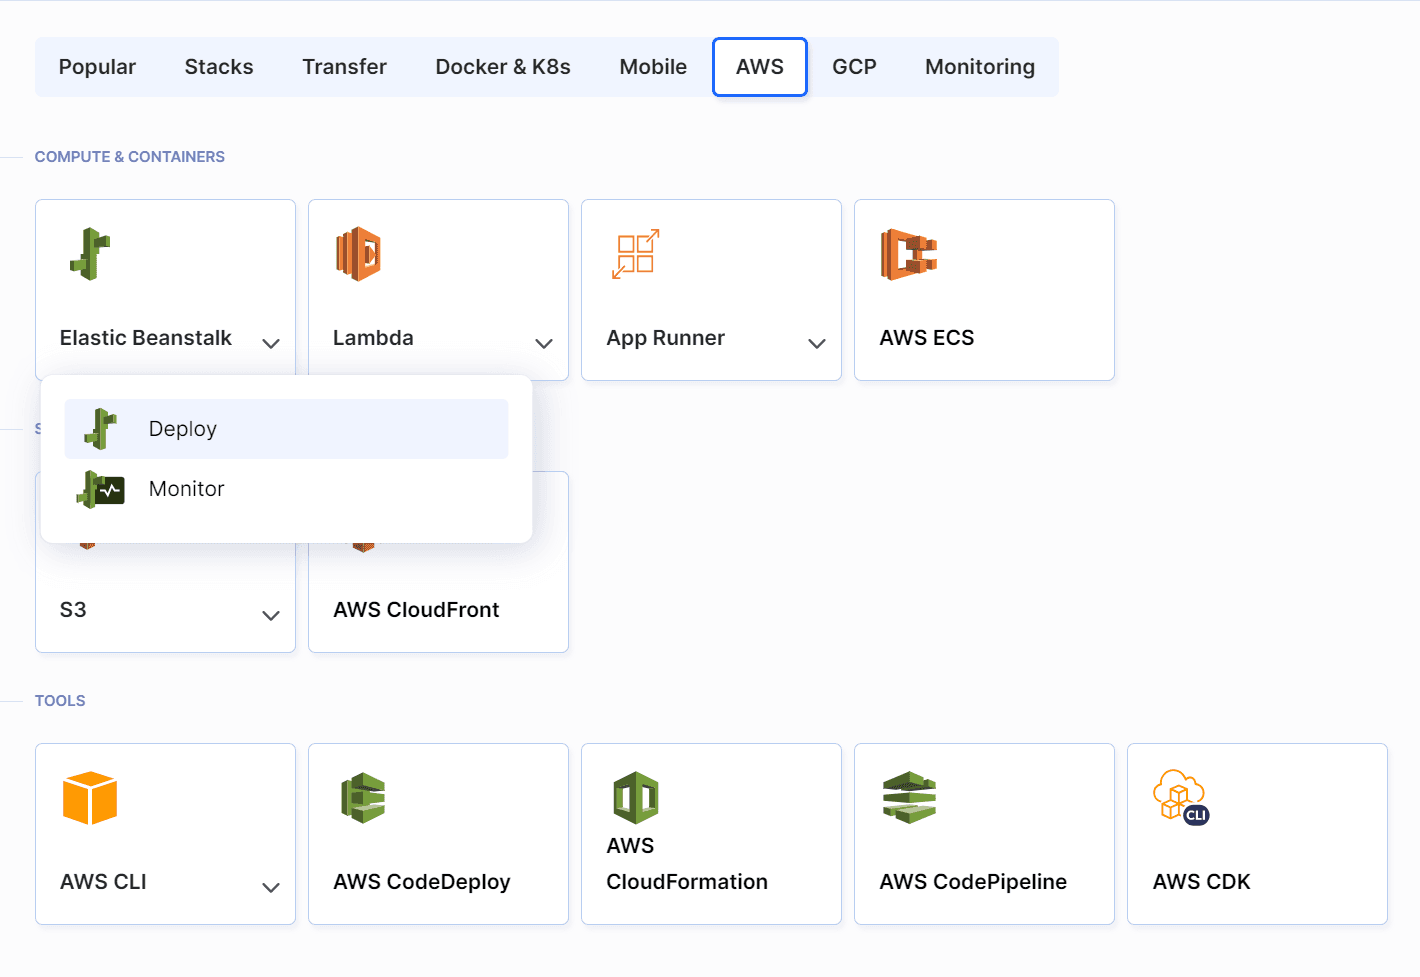Switch to the GCP tab
Screen dimensions: 1420x977
(x=854, y=67)
